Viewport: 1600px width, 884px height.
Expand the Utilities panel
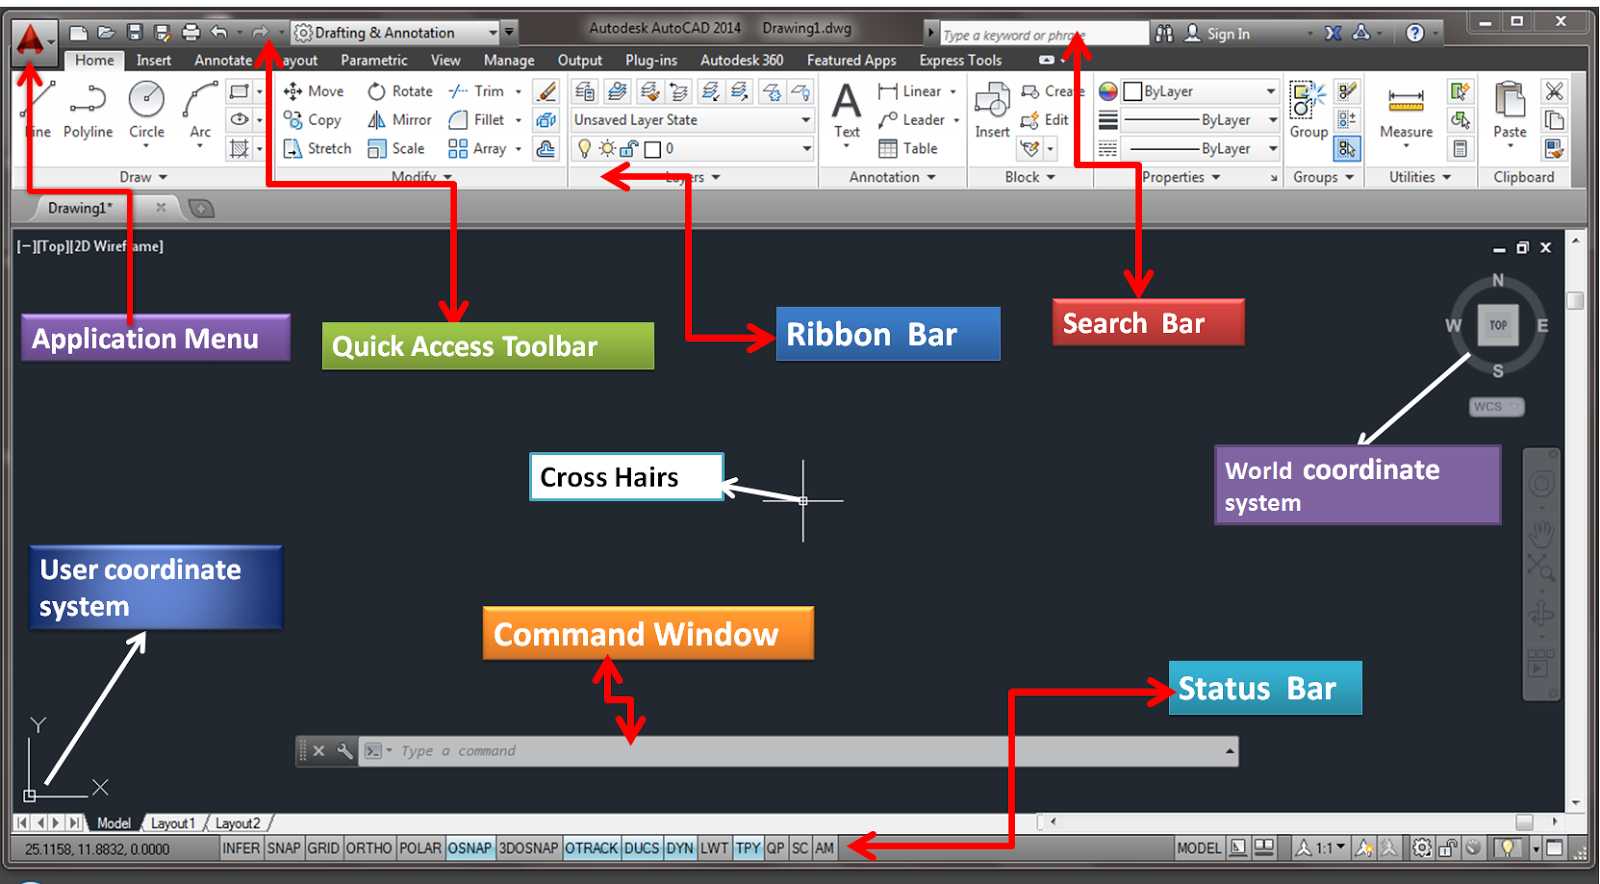tap(1419, 177)
